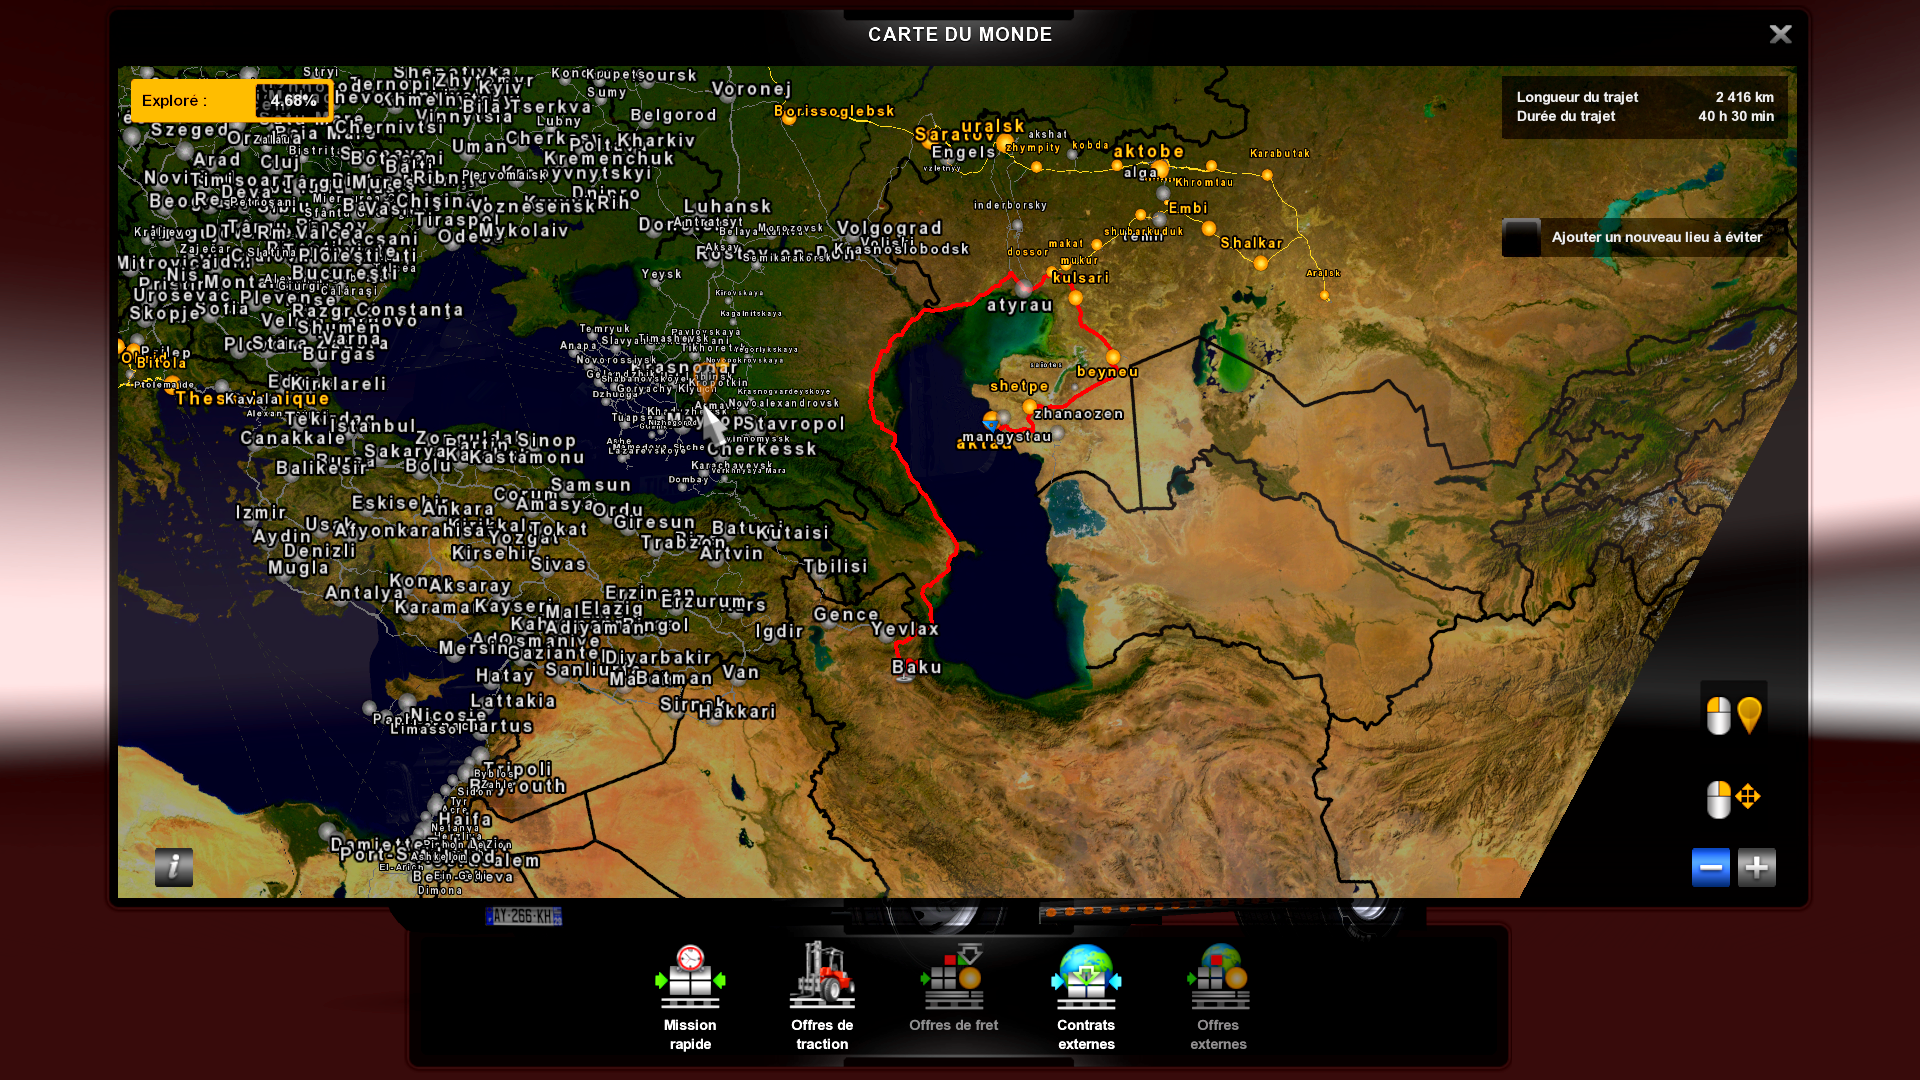Click the Diyarbakir city label
The image size is (1920, 1080).
click(x=657, y=658)
